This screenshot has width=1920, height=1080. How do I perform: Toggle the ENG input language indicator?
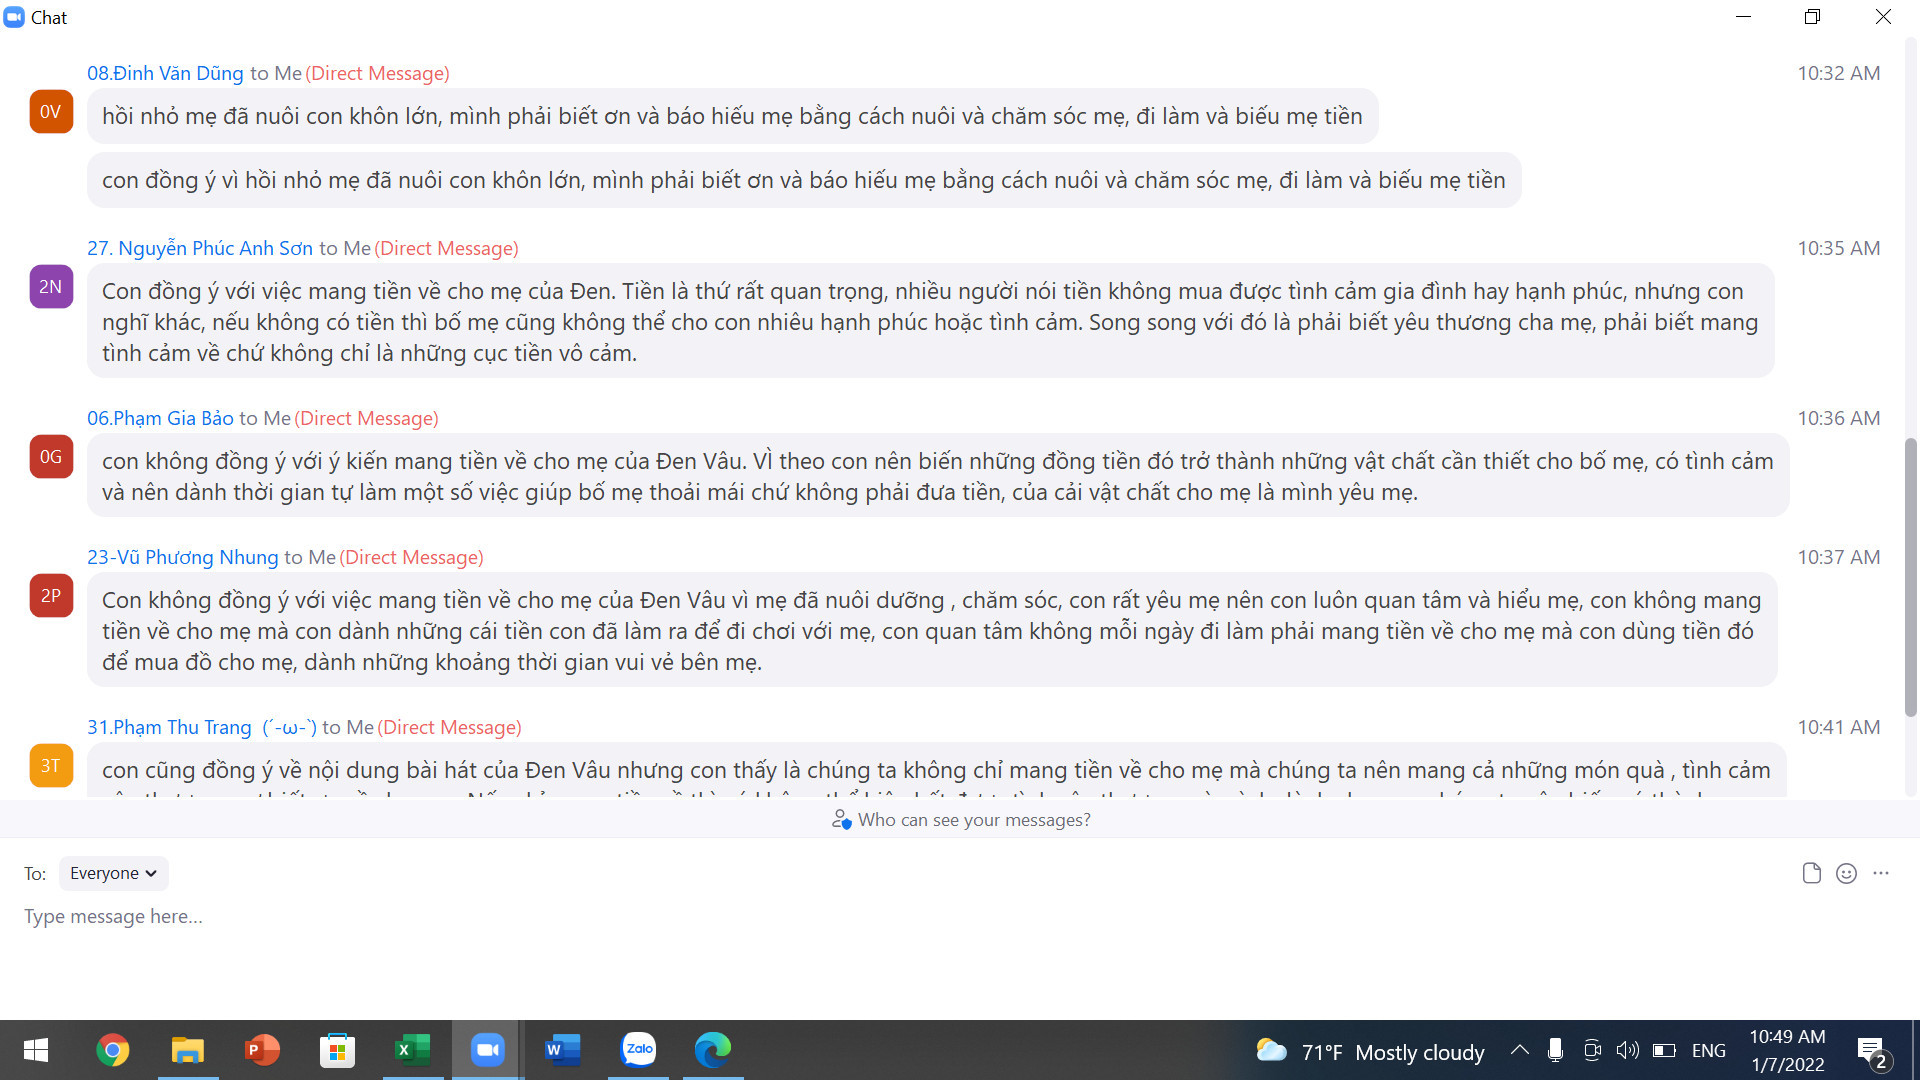(1708, 1050)
